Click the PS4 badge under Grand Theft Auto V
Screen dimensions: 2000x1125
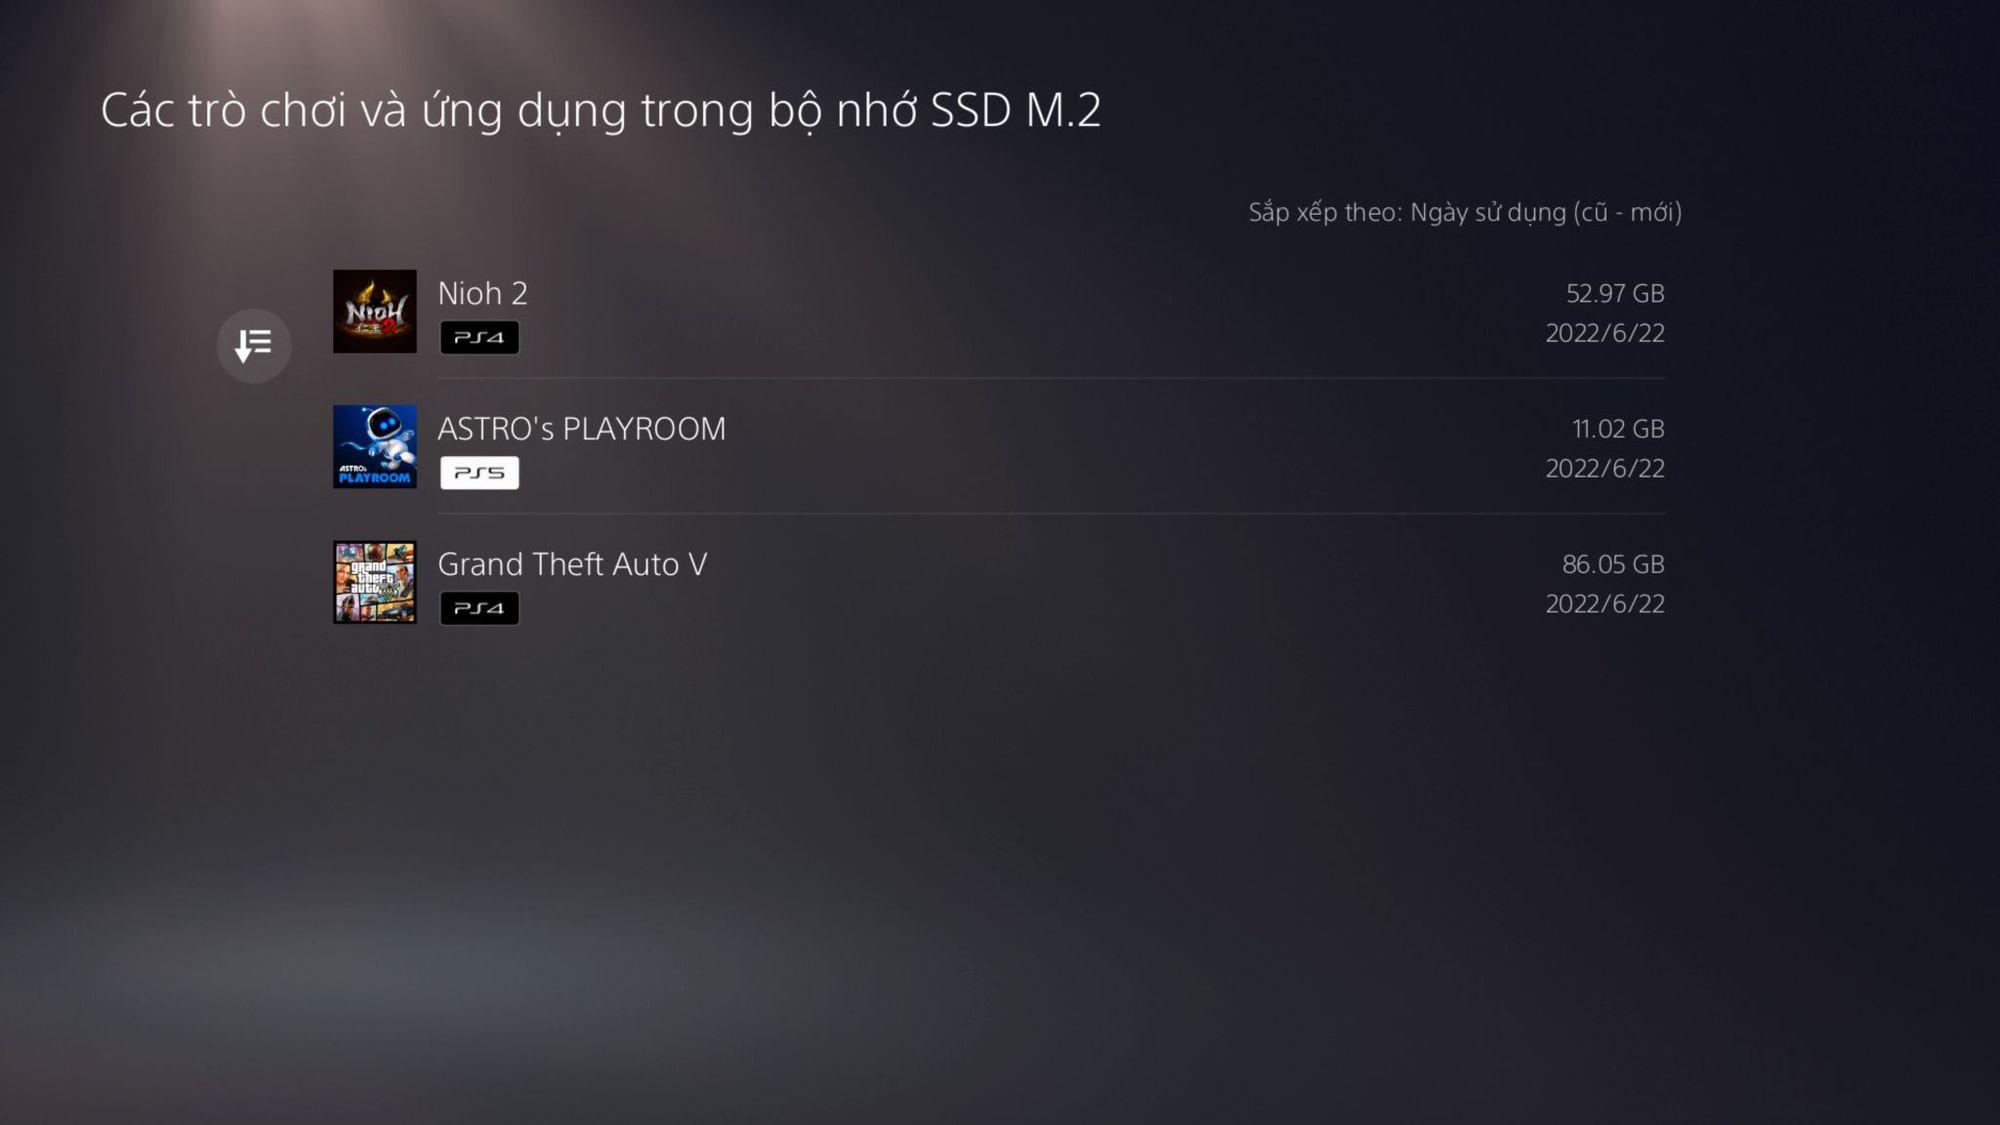[479, 608]
